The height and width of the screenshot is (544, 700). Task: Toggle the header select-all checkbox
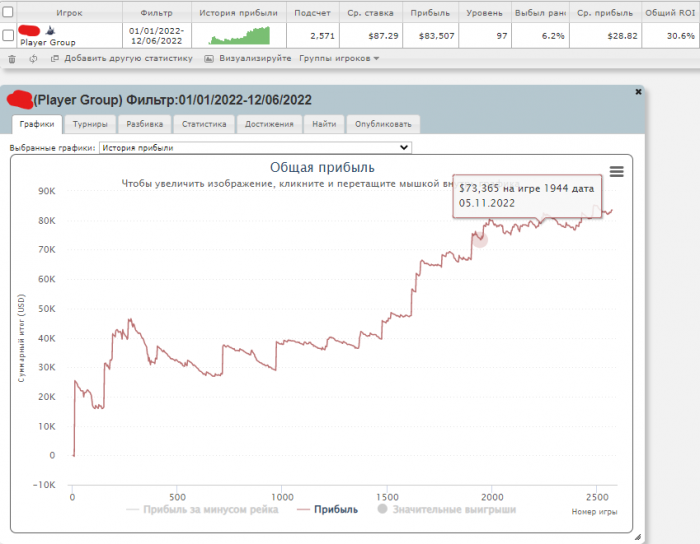[x=8, y=12]
